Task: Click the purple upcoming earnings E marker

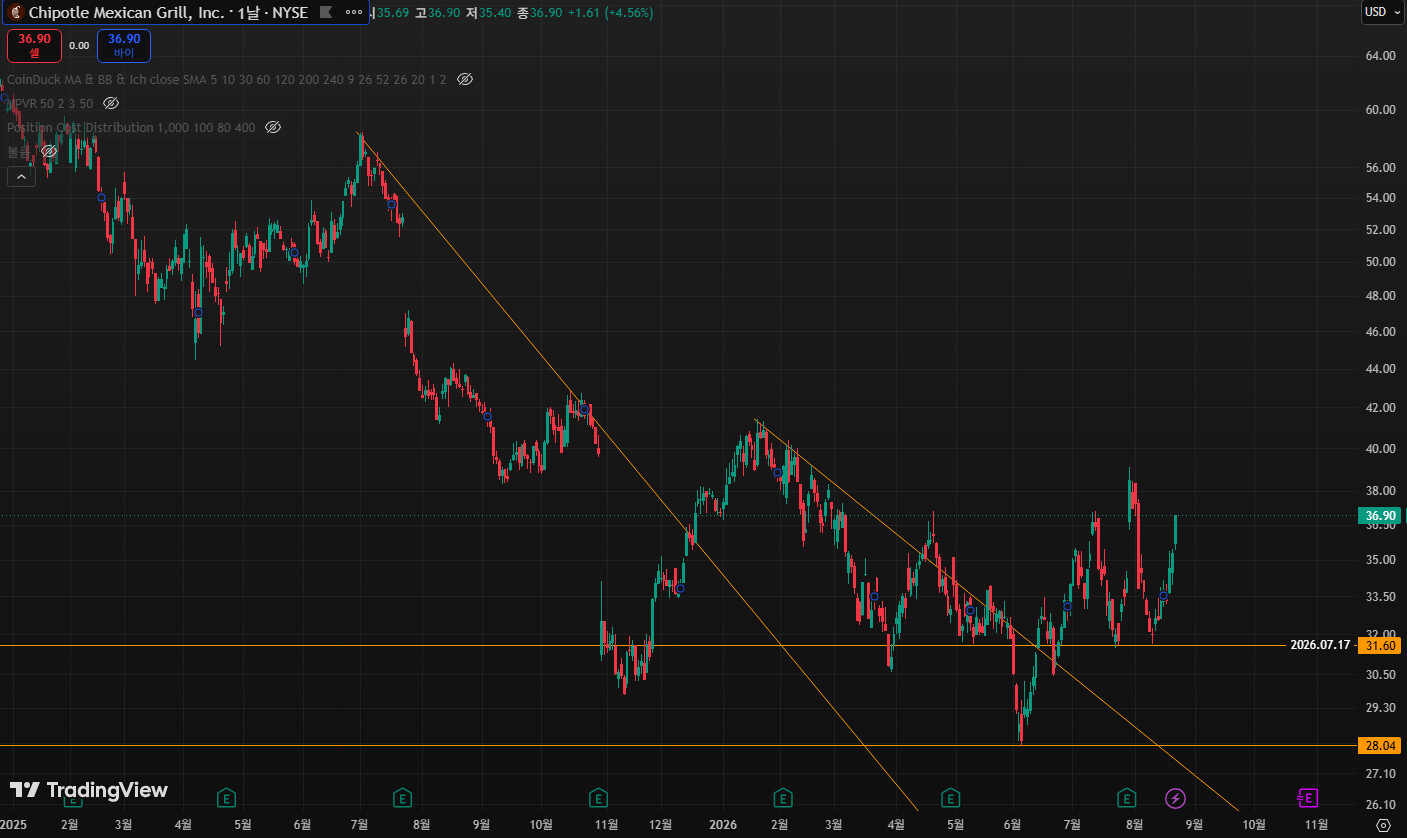Action: coord(1307,798)
